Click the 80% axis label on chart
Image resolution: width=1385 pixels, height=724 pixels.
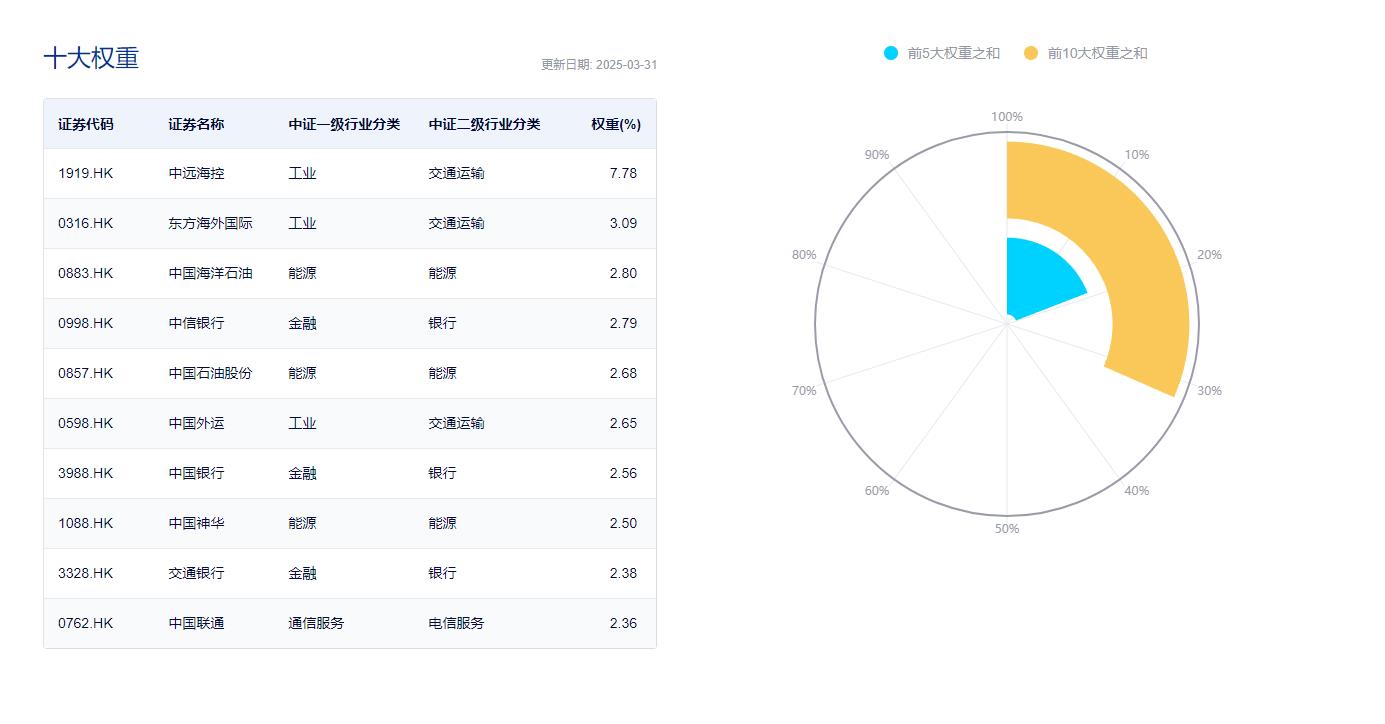[804, 254]
